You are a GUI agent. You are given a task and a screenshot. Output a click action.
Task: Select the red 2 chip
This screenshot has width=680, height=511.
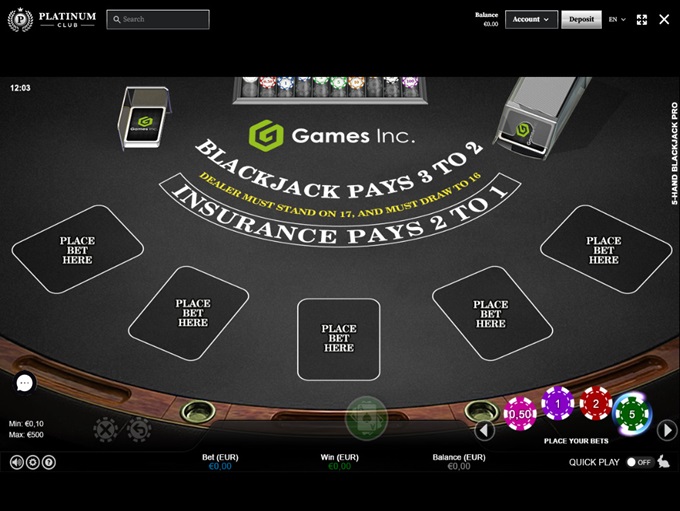pos(595,403)
